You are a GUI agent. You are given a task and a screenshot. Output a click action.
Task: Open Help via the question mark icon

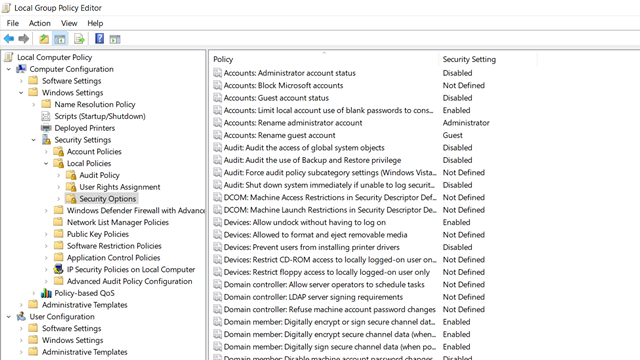click(99, 39)
